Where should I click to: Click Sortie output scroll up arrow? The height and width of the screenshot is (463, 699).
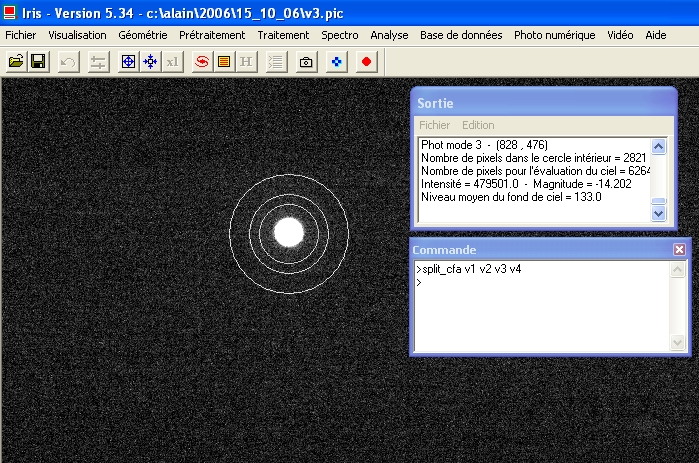pos(658,146)
